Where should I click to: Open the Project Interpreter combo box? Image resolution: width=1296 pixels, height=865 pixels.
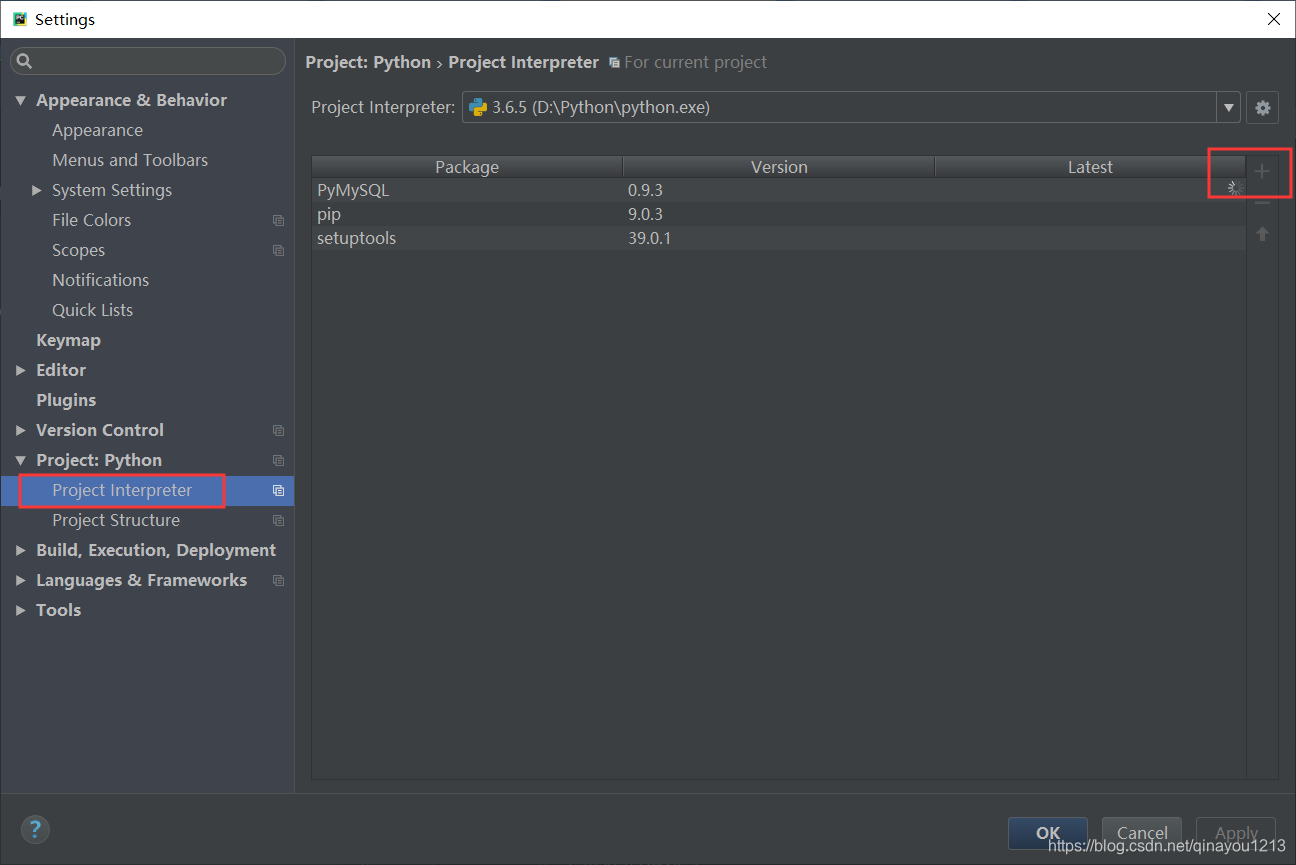(851, 108)
